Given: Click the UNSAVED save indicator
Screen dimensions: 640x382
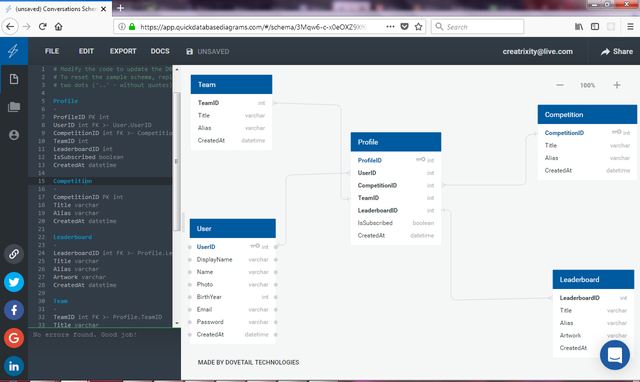Looking at the screenshot, I should coord(208,51).
